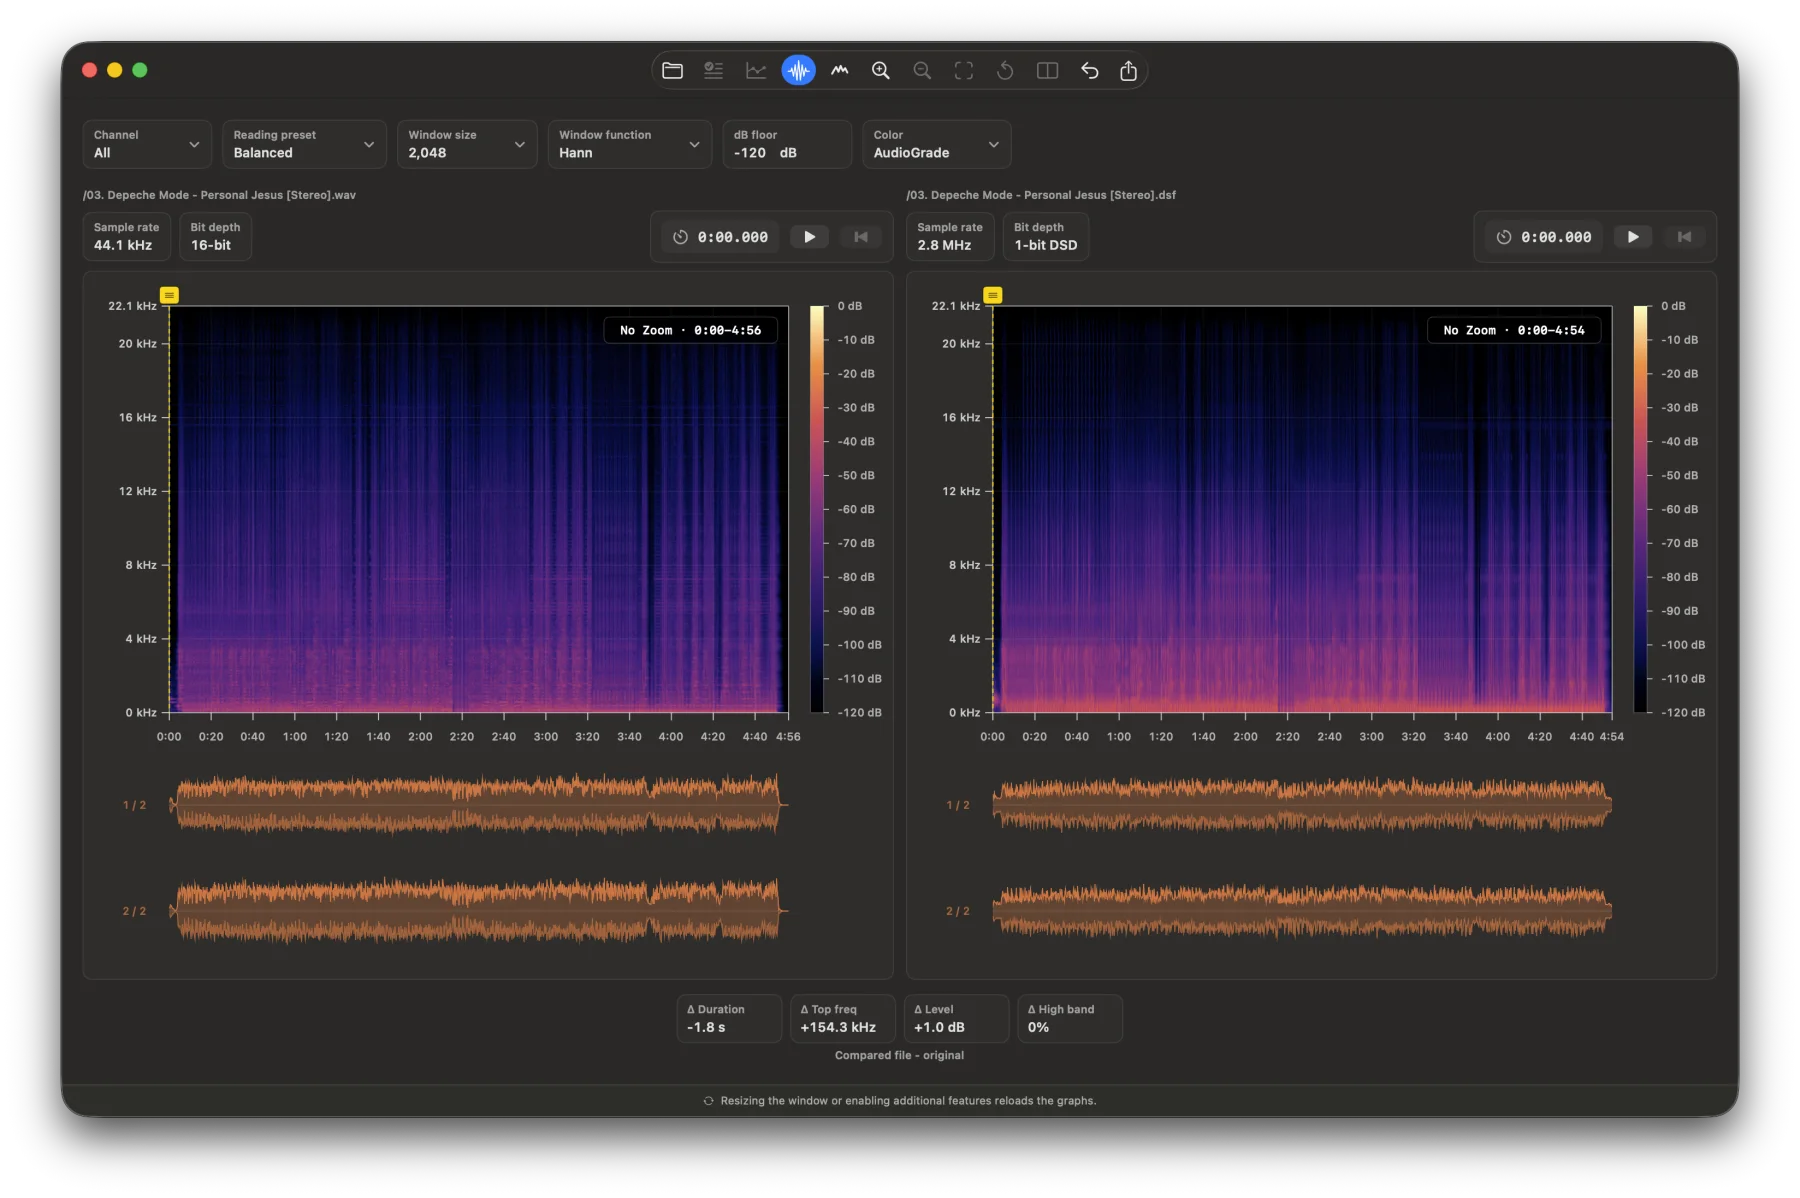The width and height of the screenshot is (1800, 1198).
Task: Click the .wav color scale bar
Action: [x=817, y=509]
